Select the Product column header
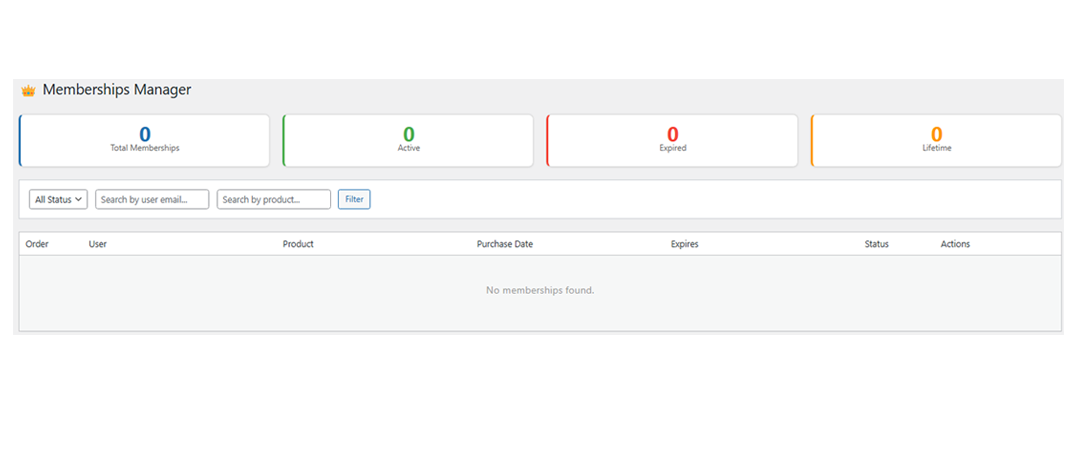Screen dimensions: 1076x453 [298, 244]
